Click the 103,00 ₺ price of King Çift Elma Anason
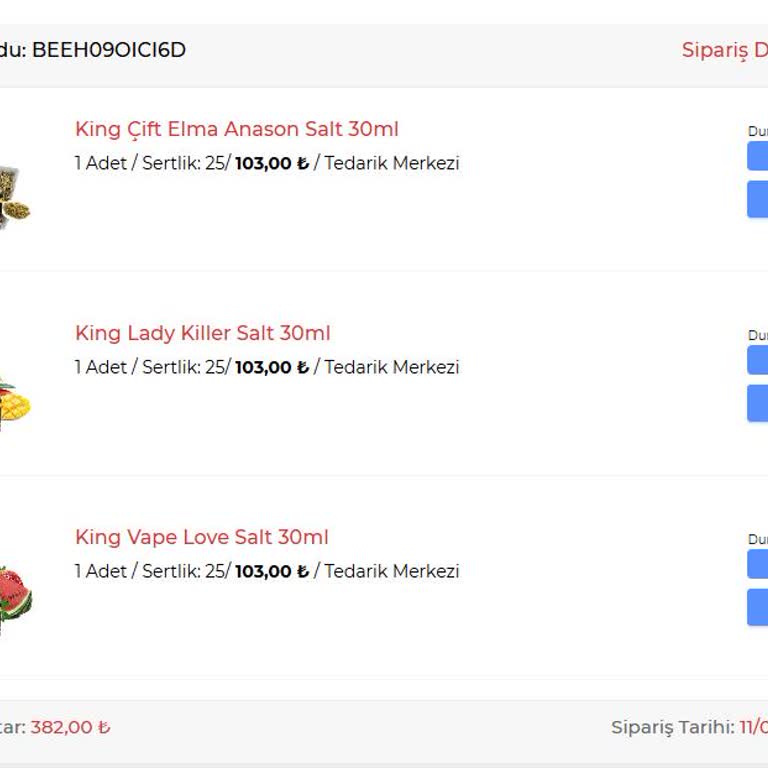768x768 pixels. (x=271, y=164)
